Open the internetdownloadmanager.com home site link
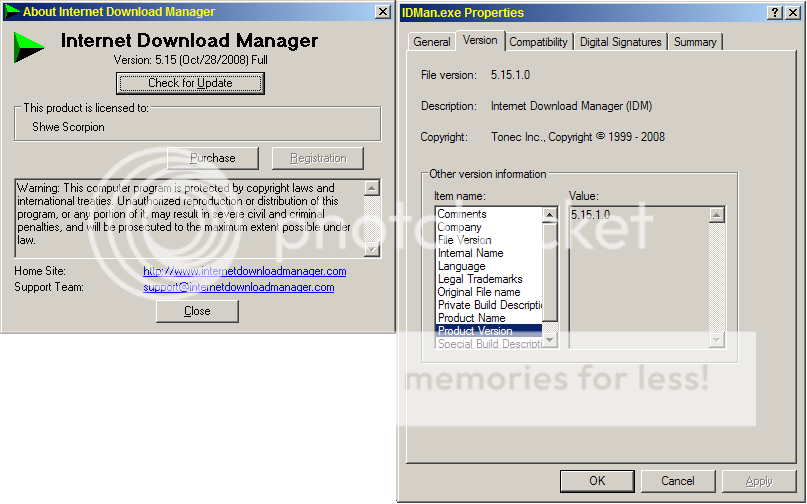 coord(244,271)
